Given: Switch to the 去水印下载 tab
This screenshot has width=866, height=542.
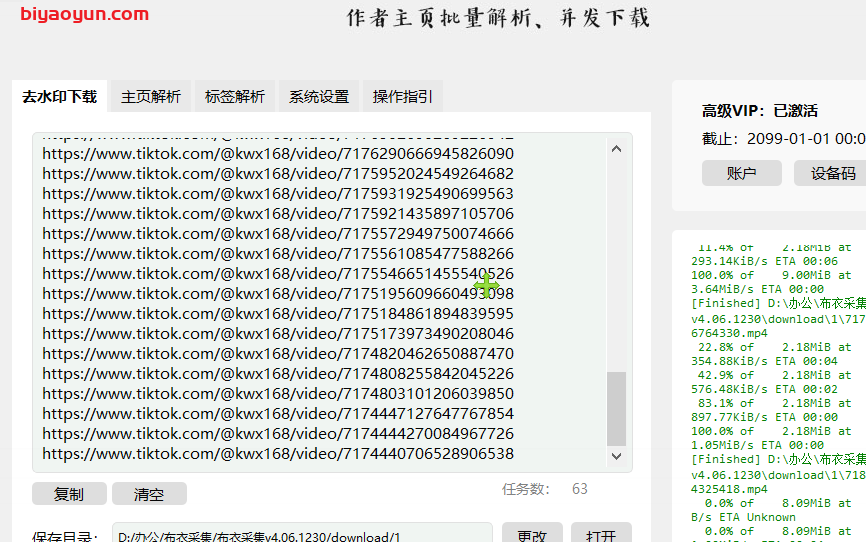Looking at the screenshot, I should pos(60,97).
